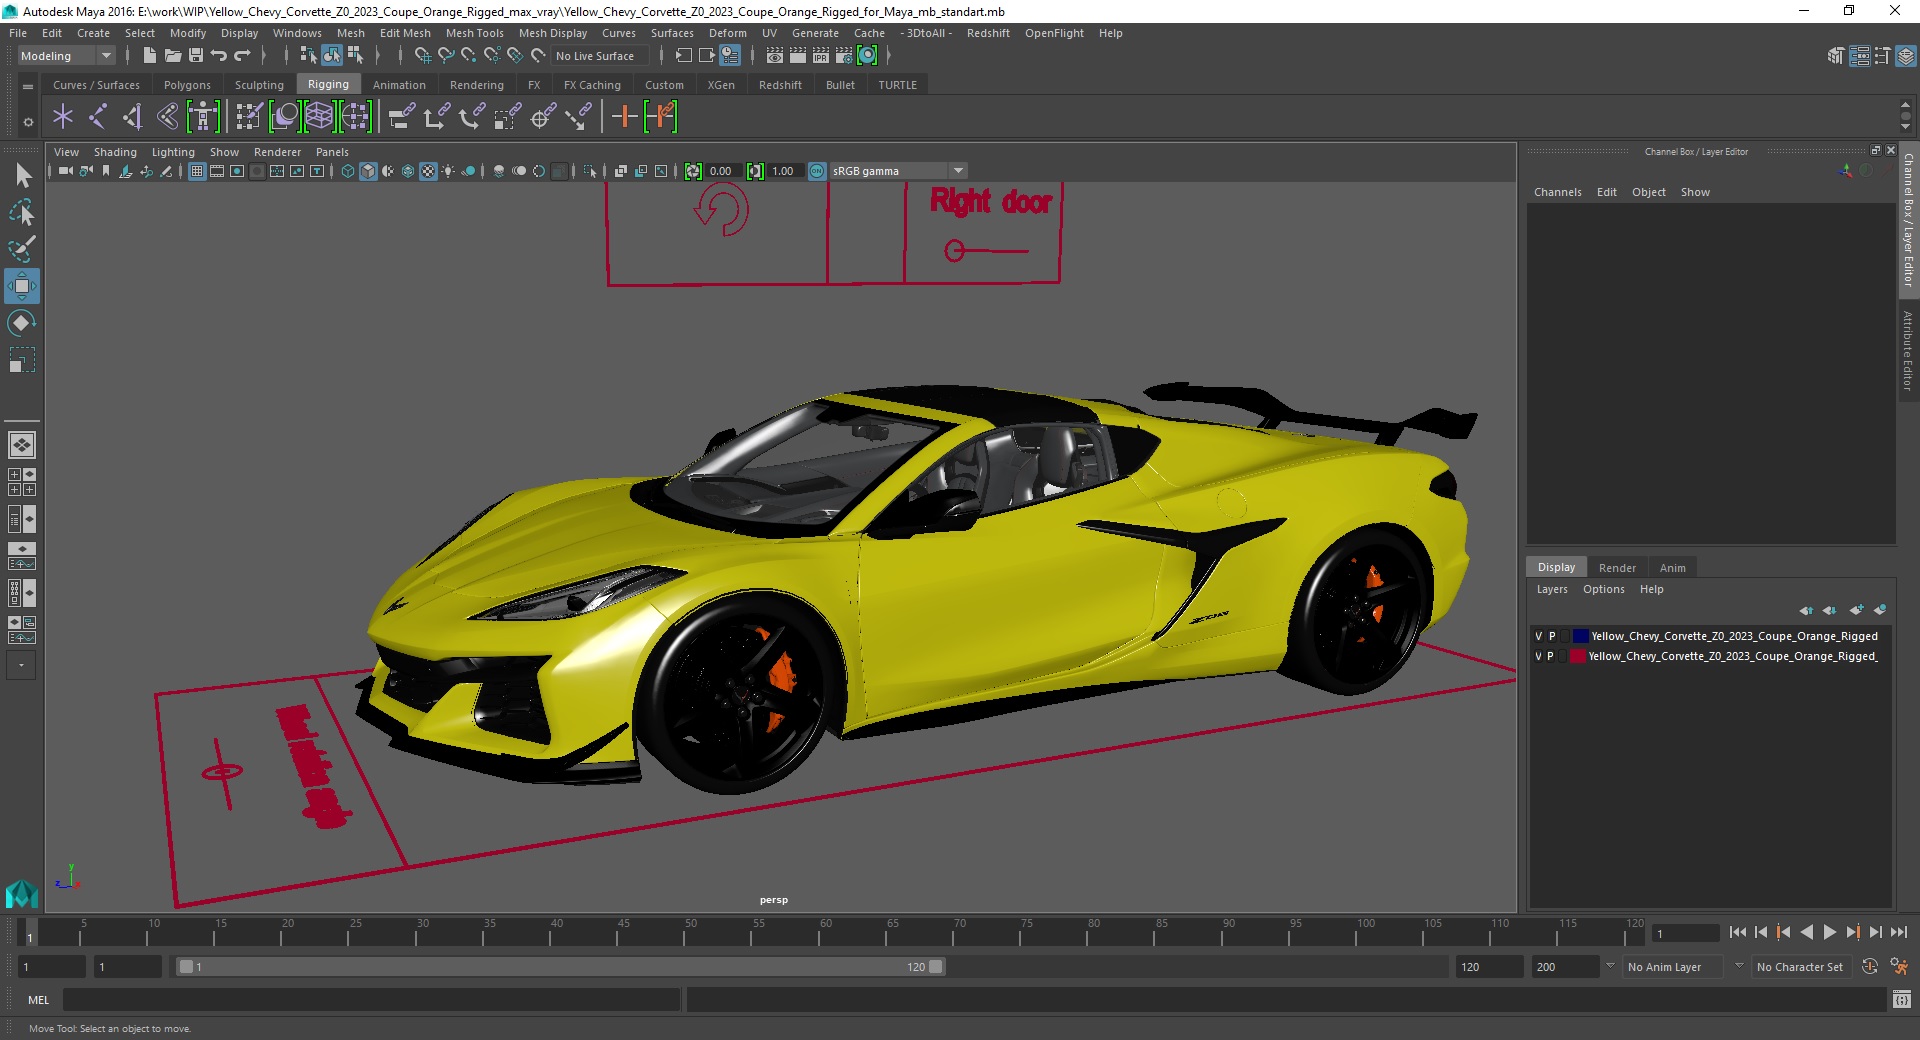The height and width of the screenshot is (1040, 1920).
Task: Click the current frame field on timeline
Action: 1686,933
